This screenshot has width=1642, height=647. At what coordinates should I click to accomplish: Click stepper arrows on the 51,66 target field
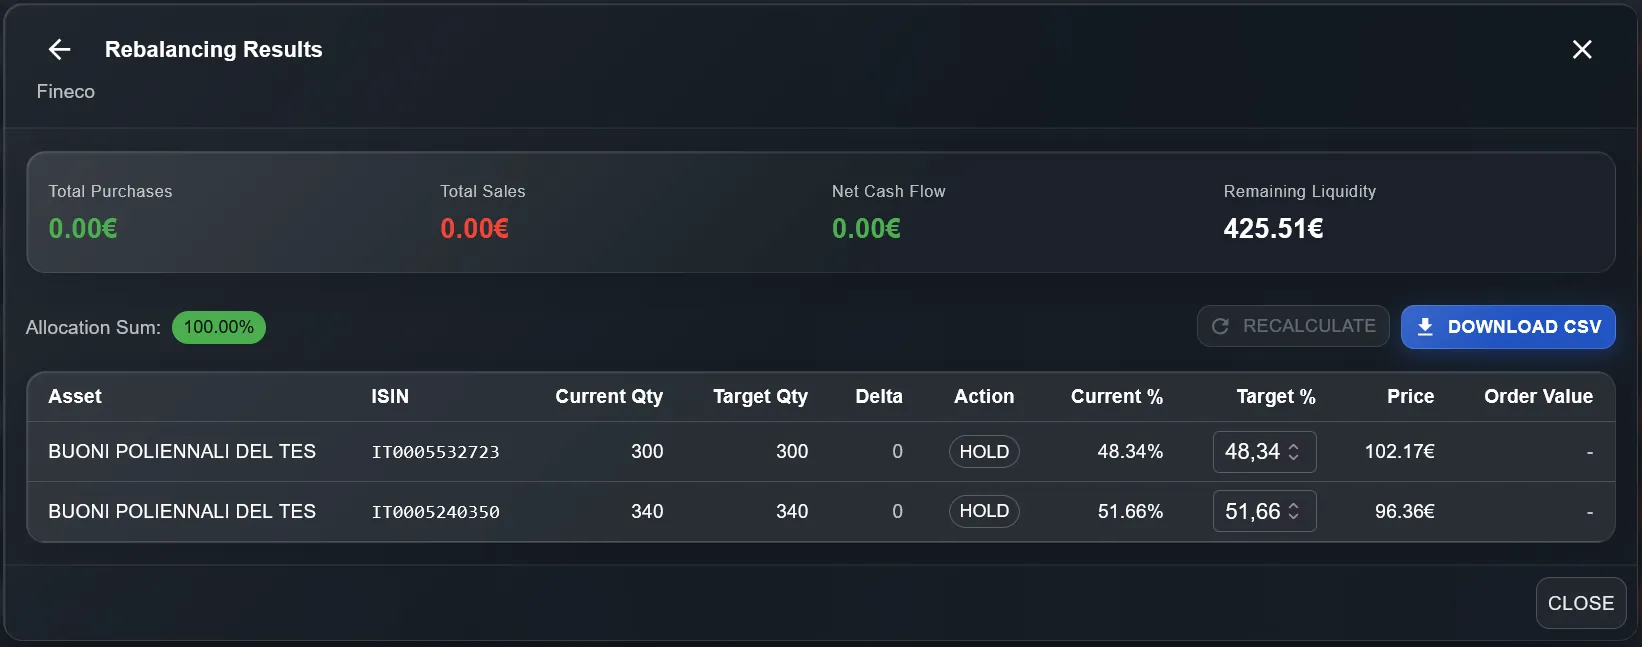click(x=1294, y=512)
